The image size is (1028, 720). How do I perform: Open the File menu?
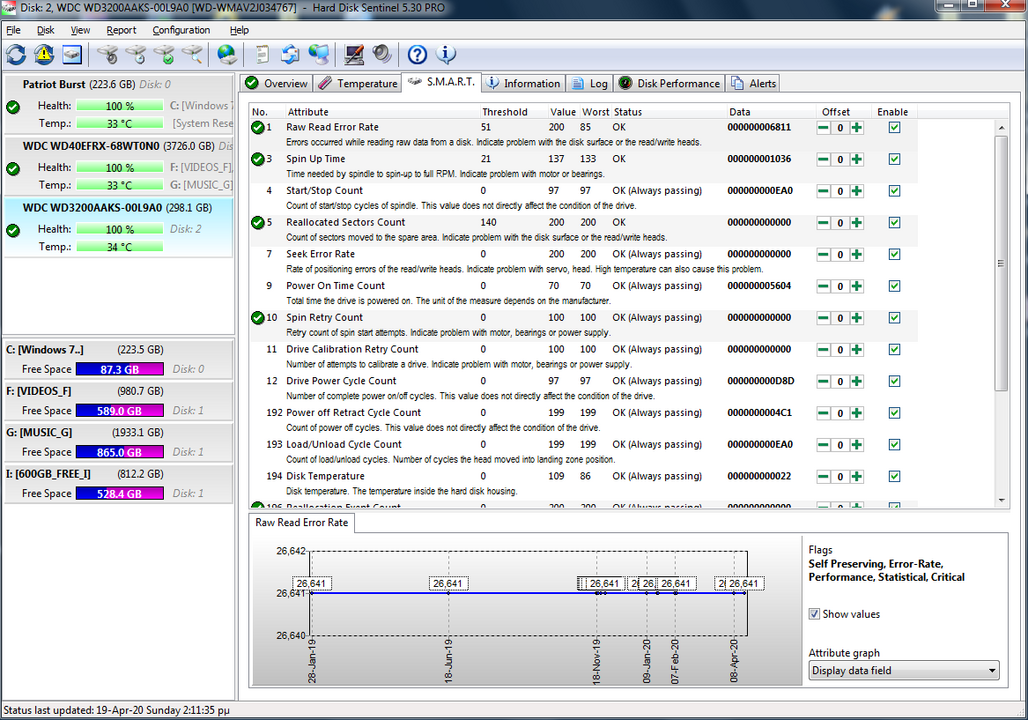click(x=13, y=30)
